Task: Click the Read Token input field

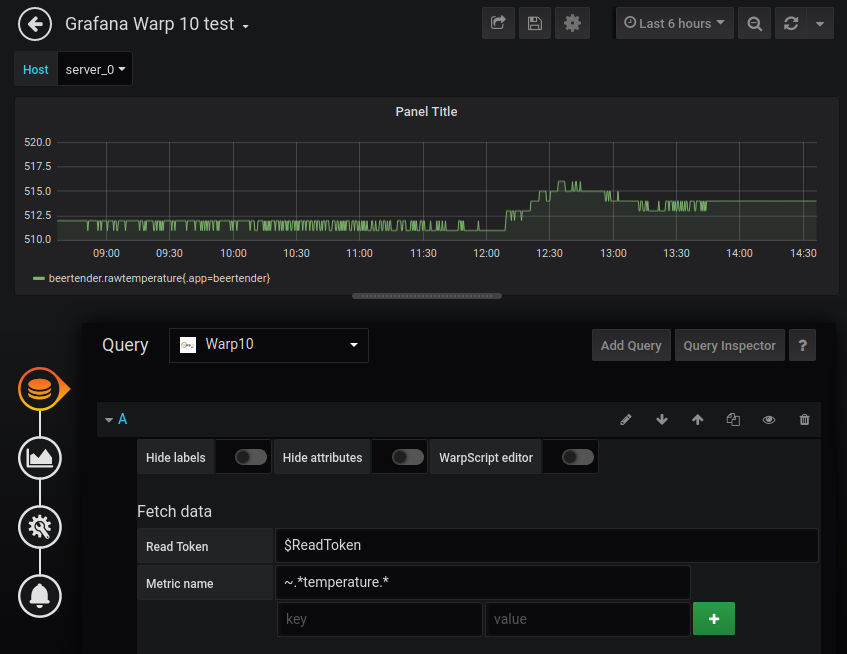Action: [547, 545]
